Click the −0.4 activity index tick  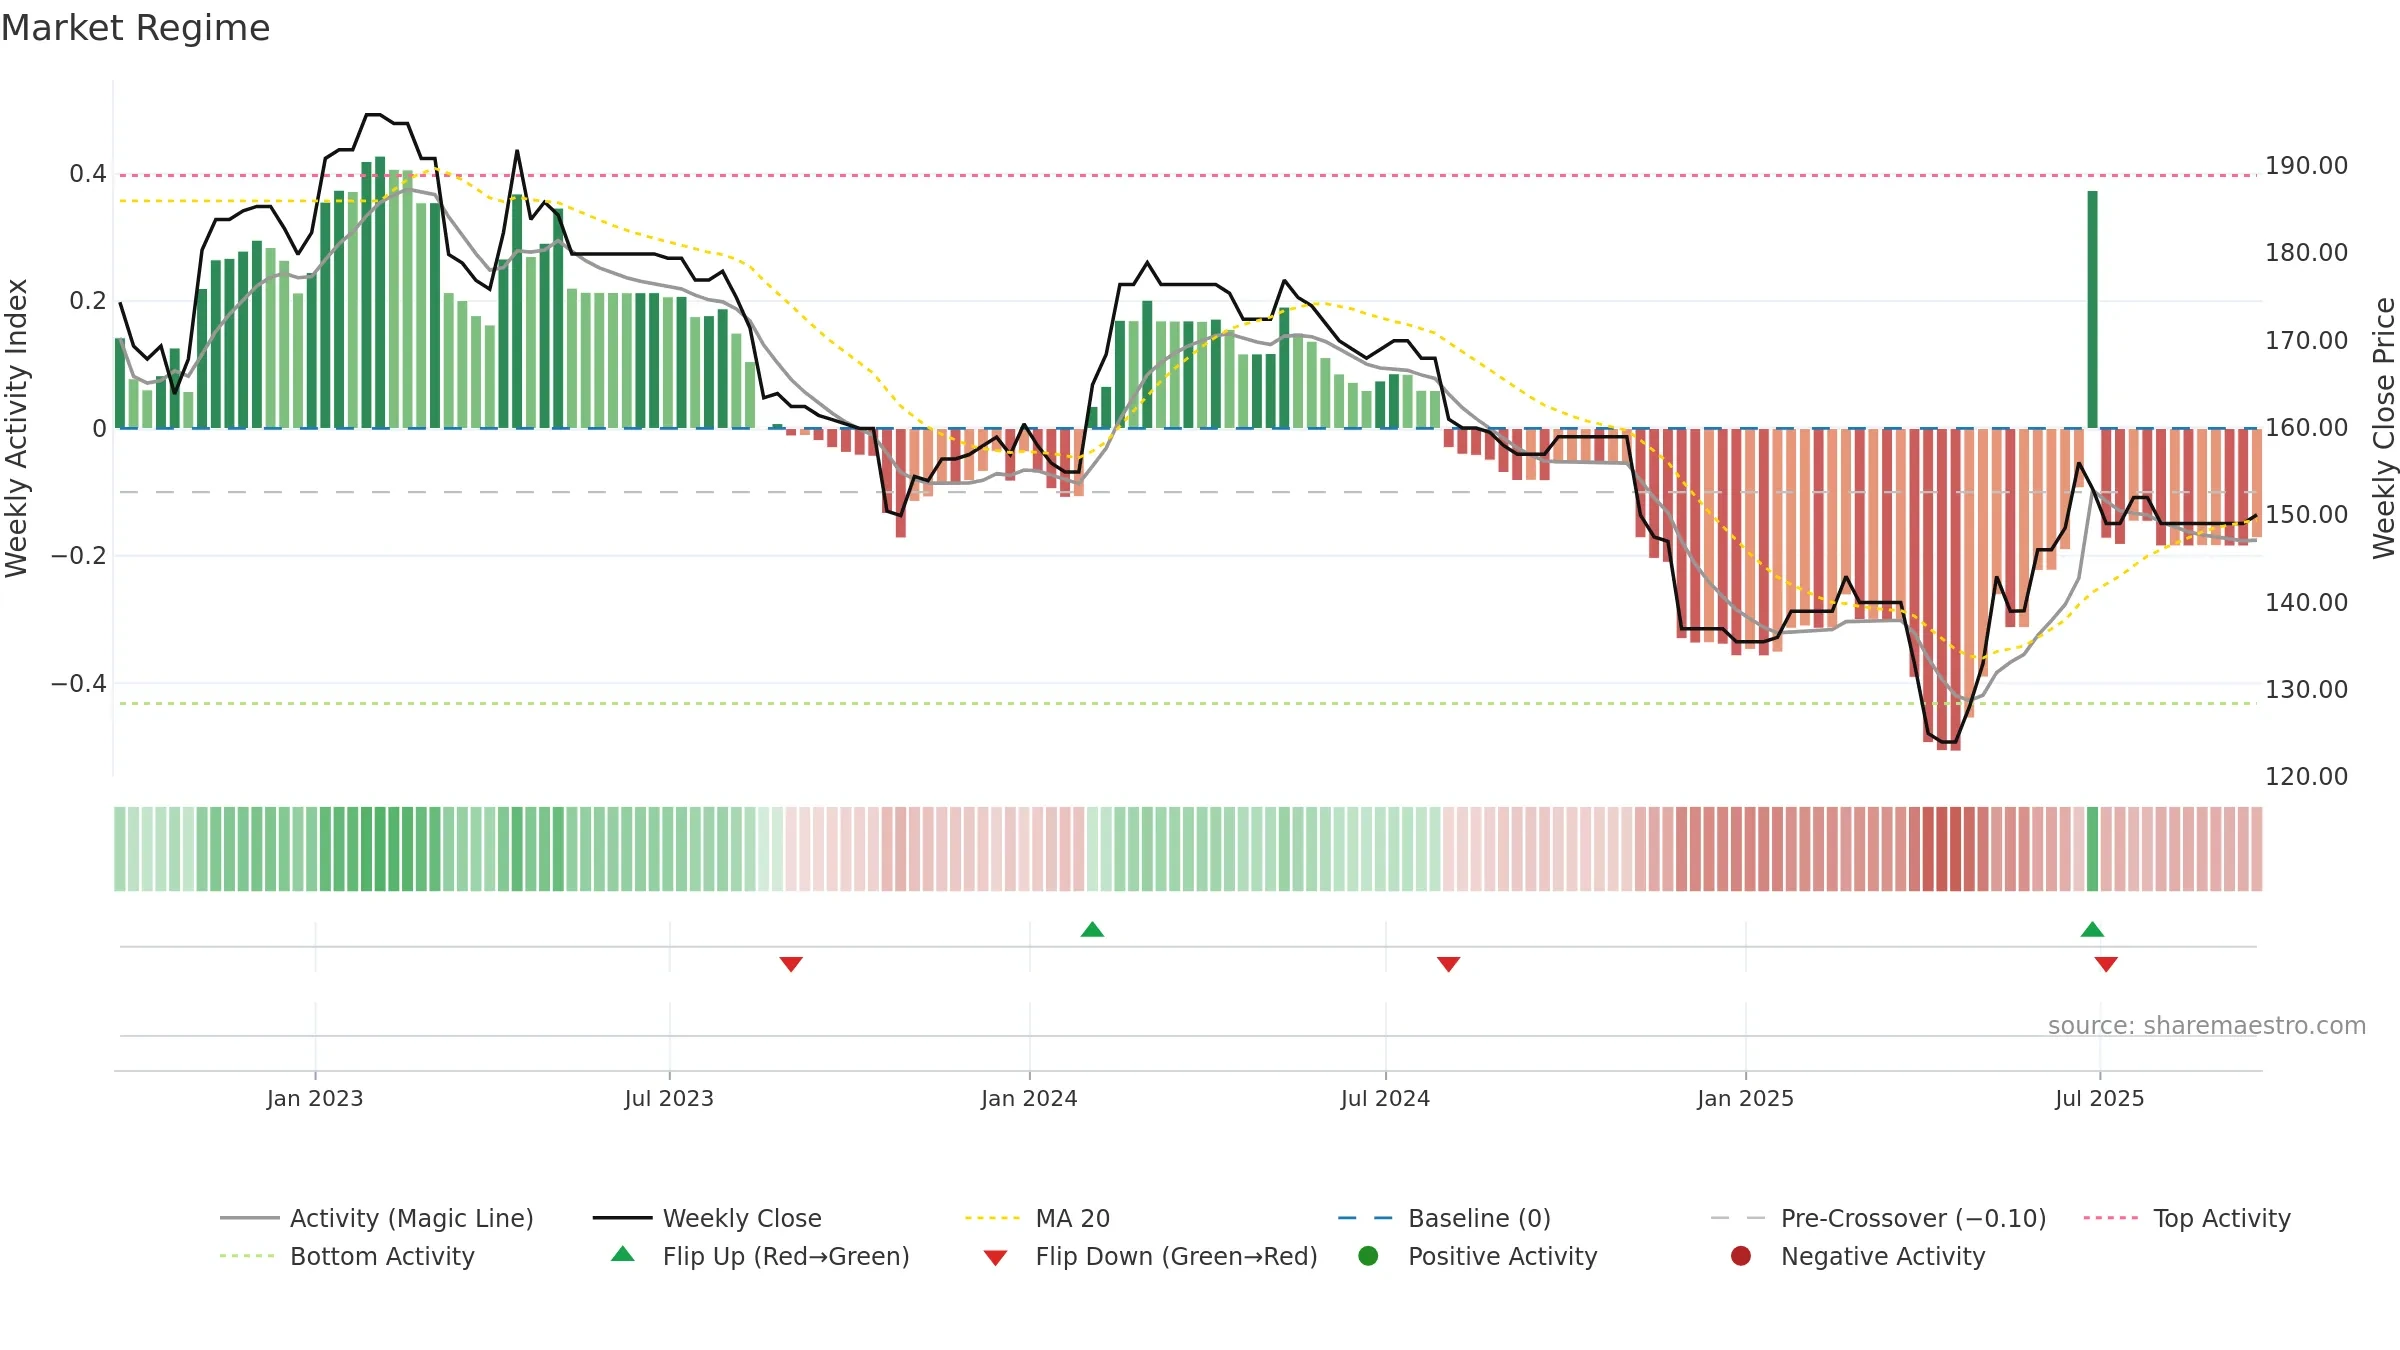pos(79,684)
